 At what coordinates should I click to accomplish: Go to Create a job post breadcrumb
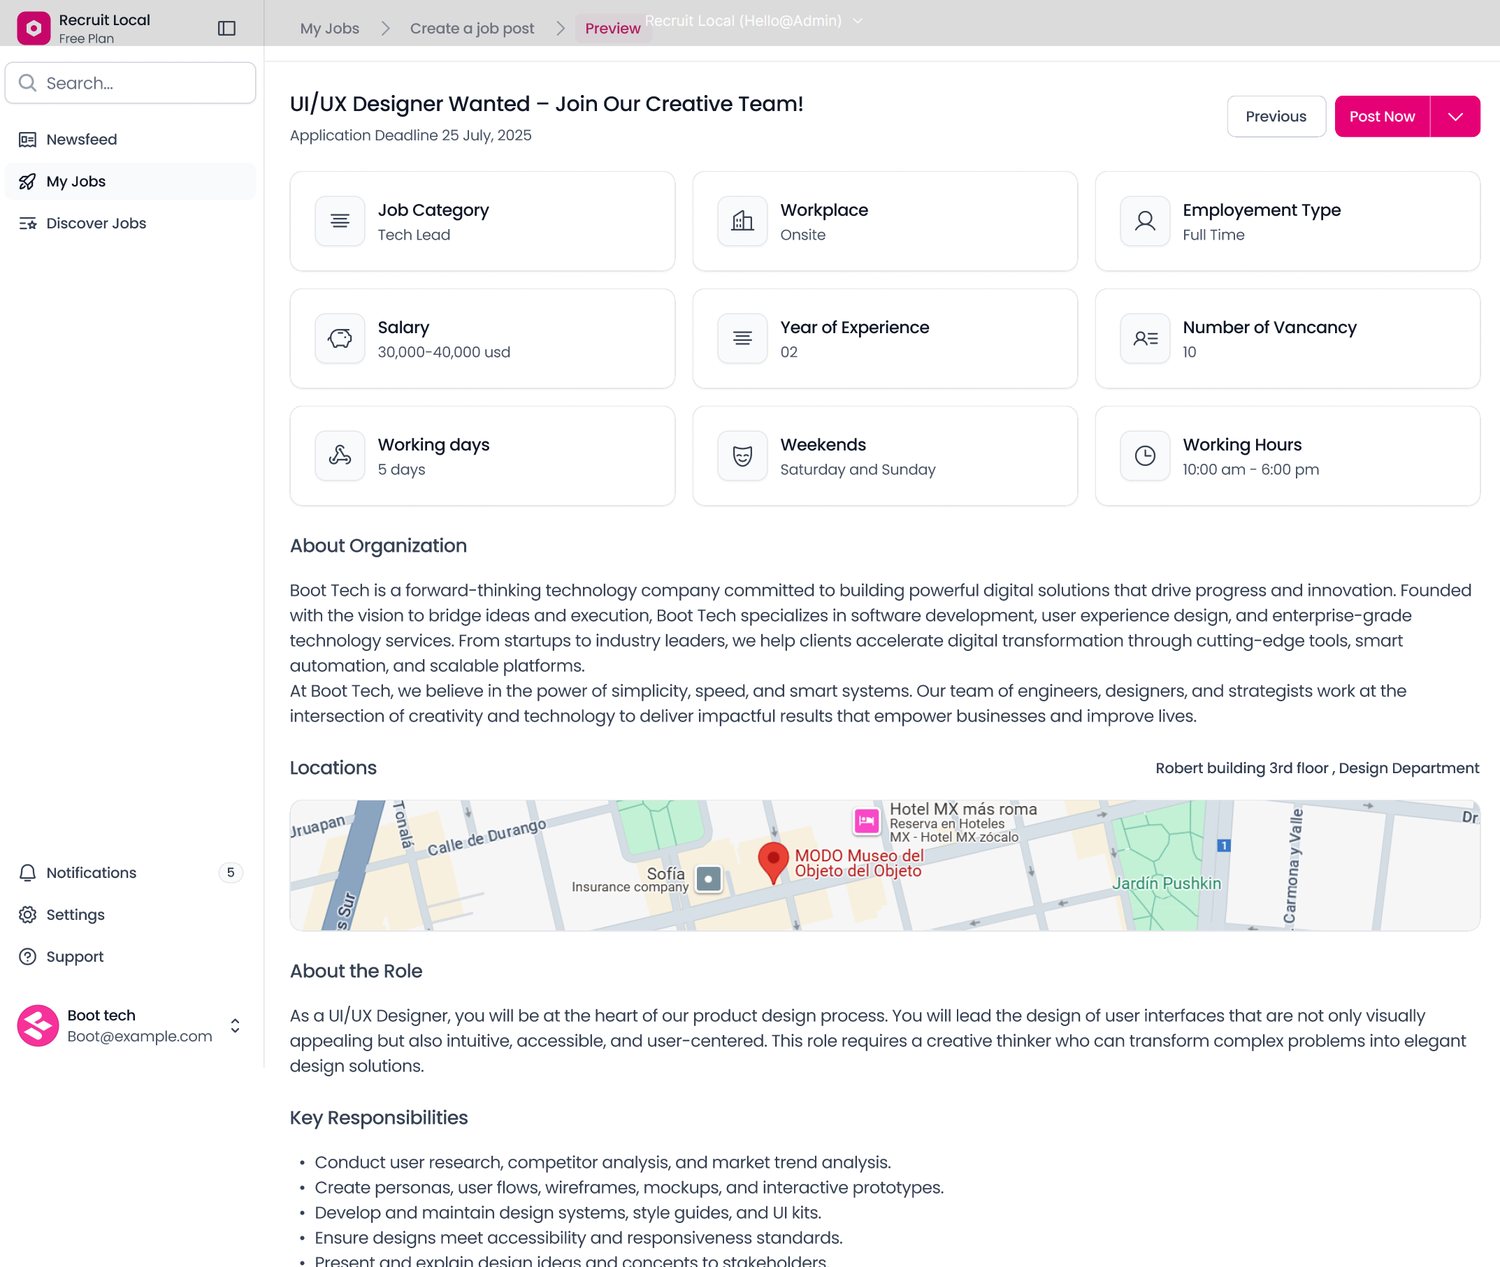coord(472,29)
